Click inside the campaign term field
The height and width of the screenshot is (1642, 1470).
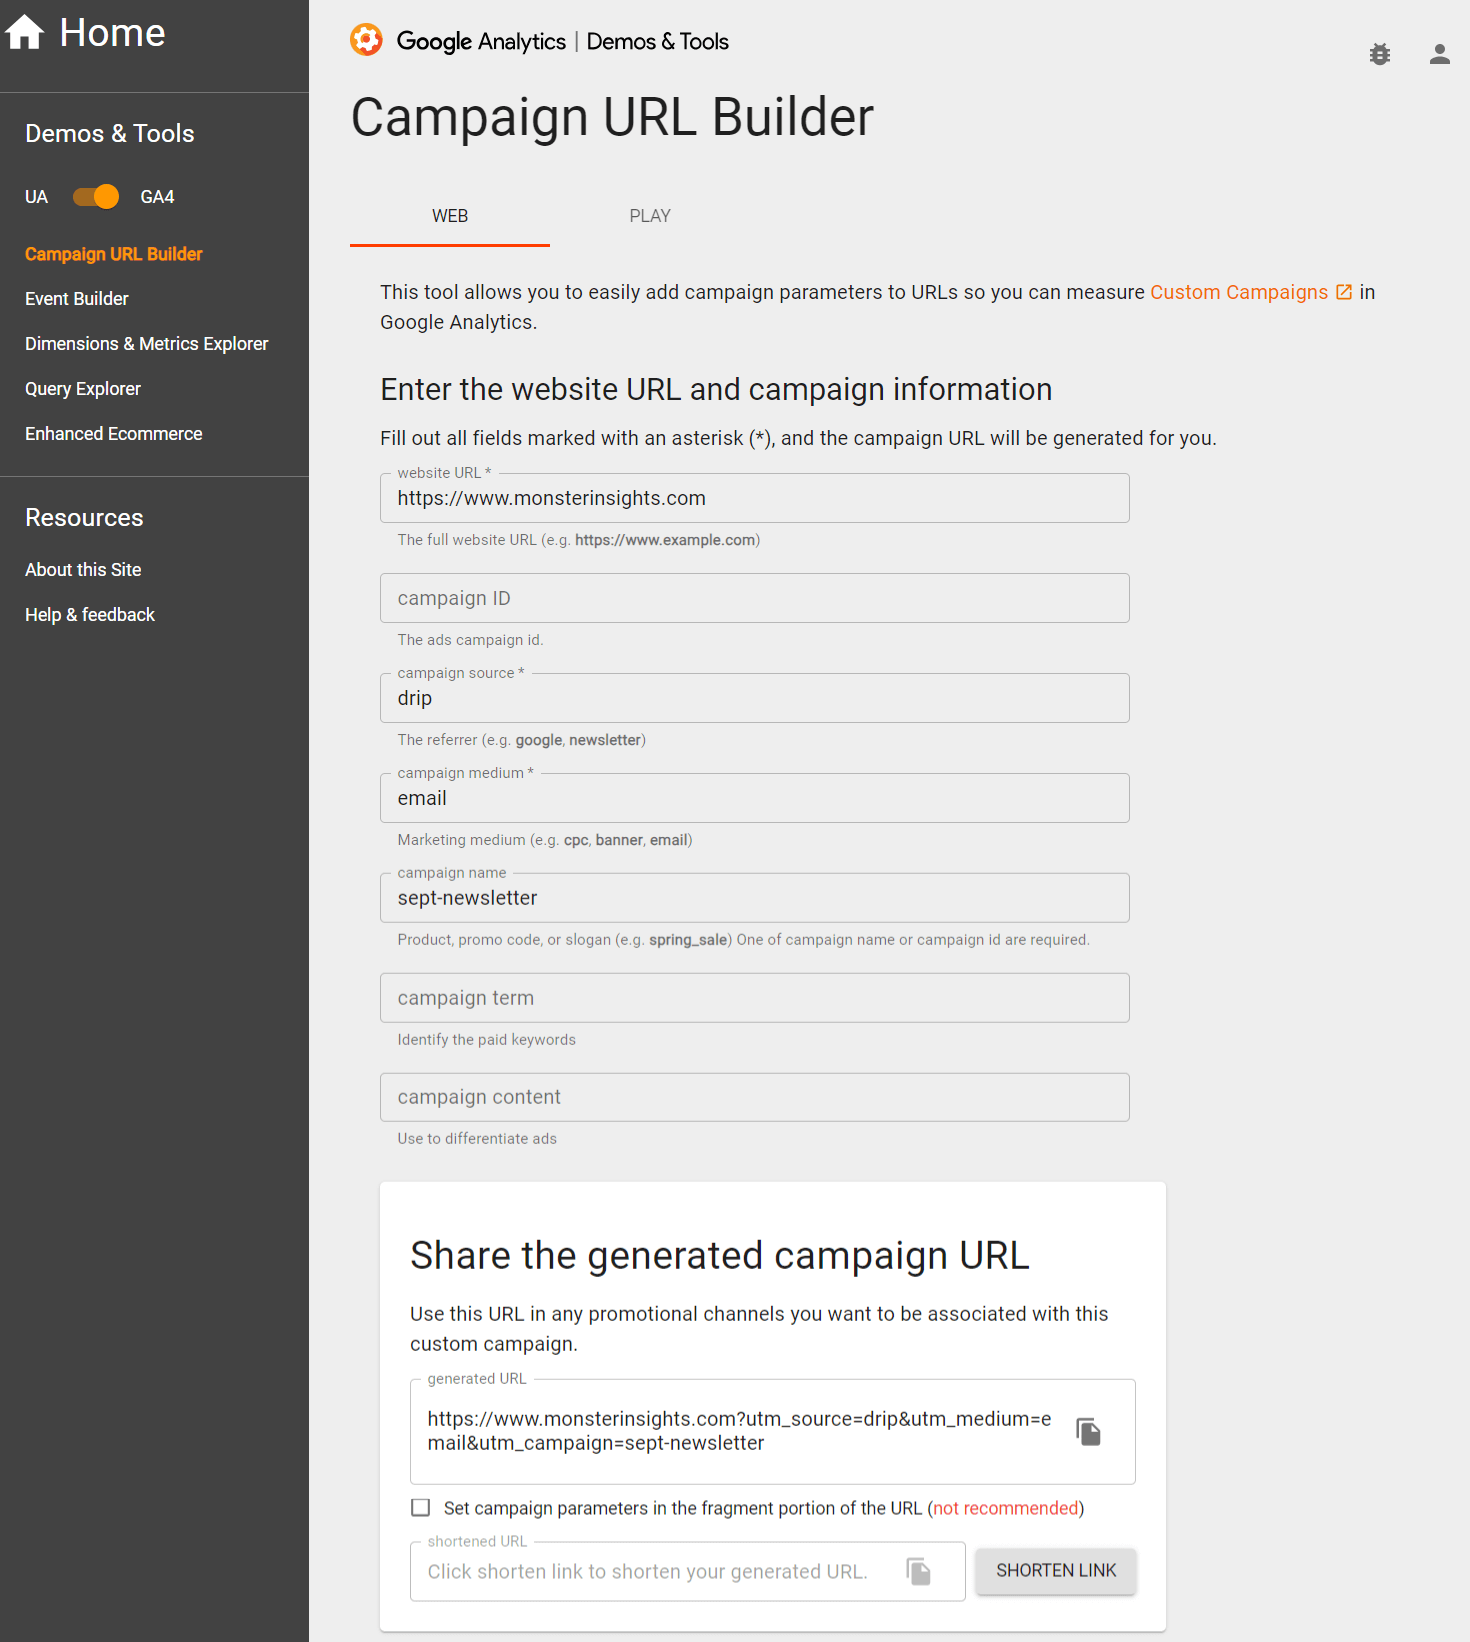pyautogui.click(x=754, y=997)
